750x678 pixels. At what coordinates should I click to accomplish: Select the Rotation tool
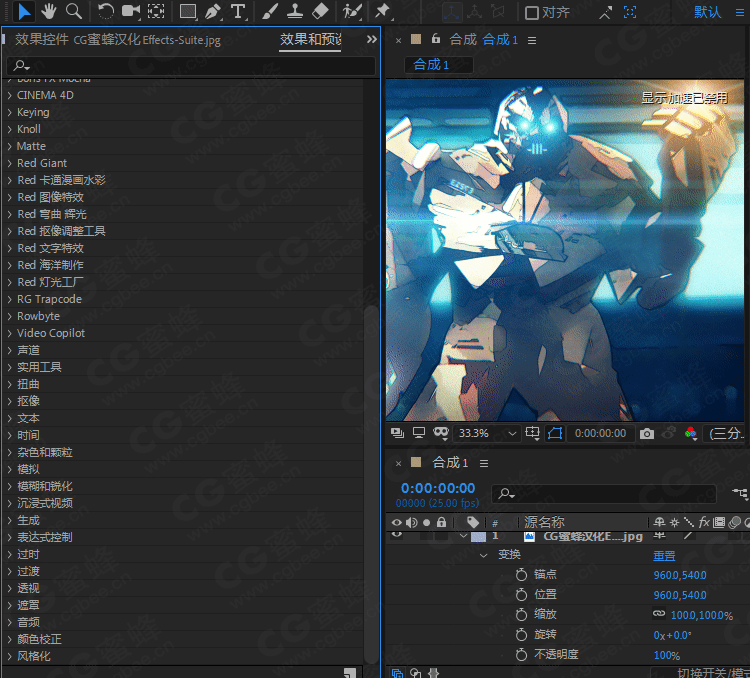[106, 11]
